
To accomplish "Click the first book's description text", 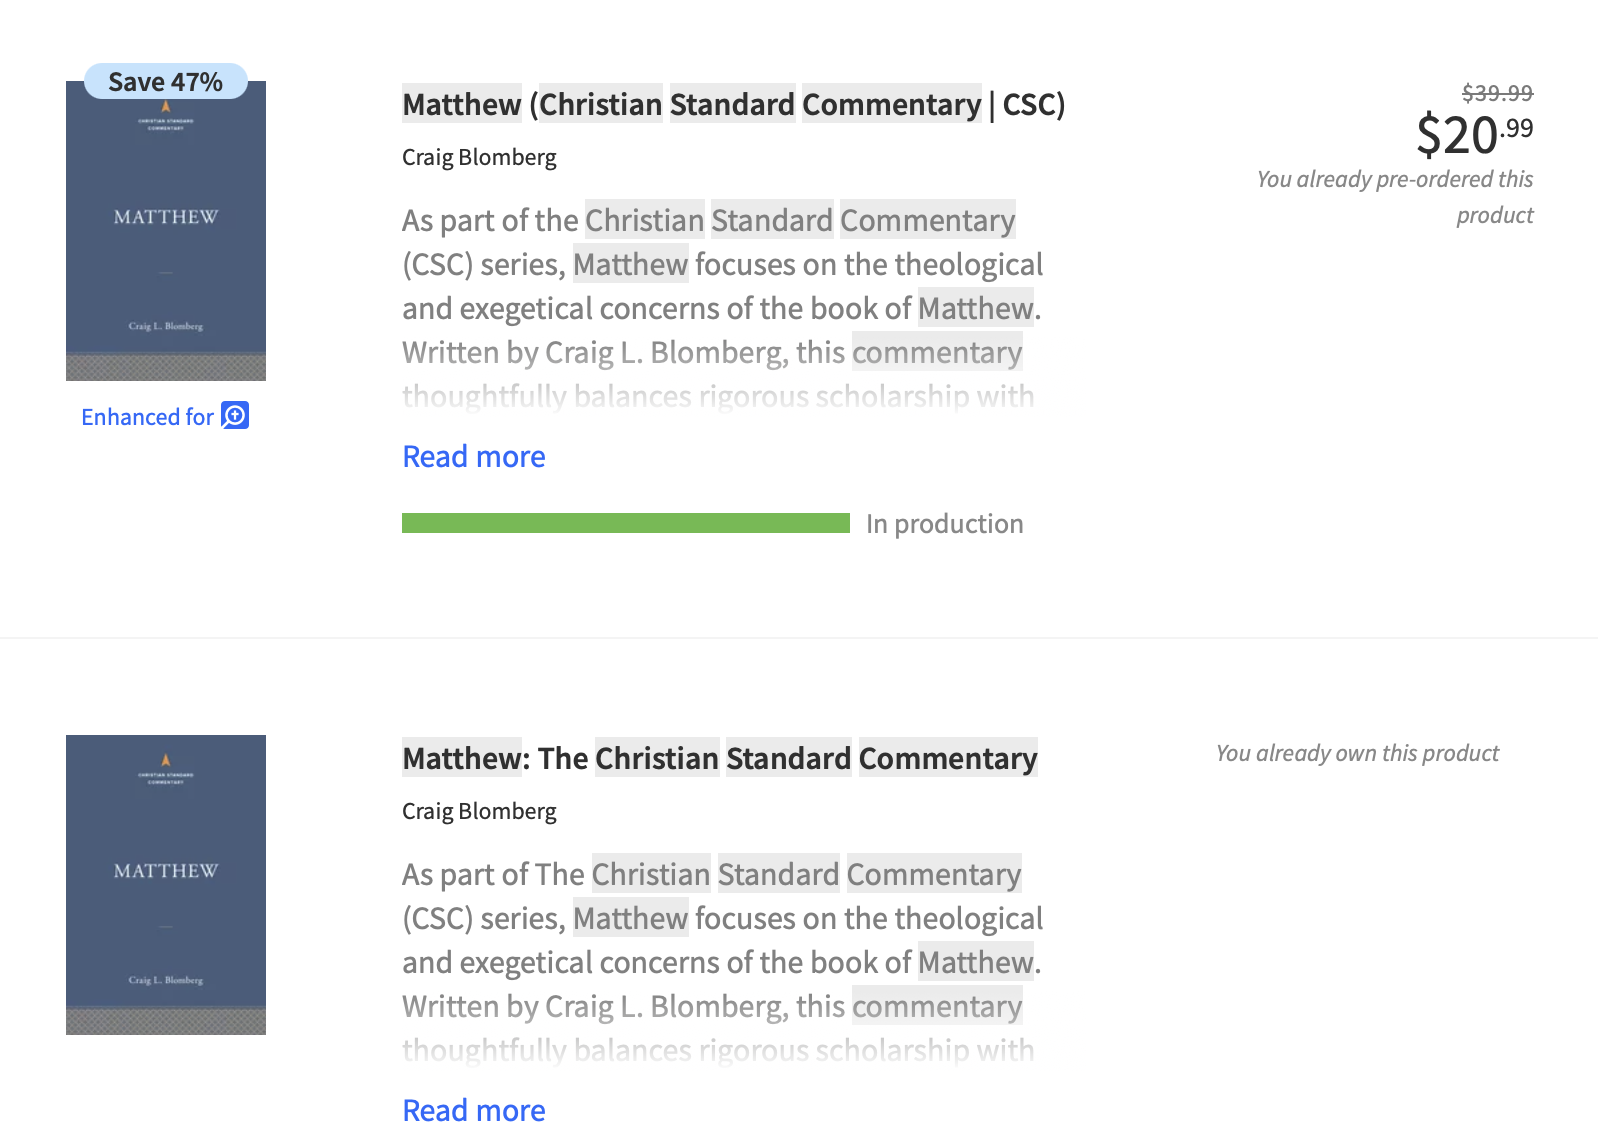I will 722,308.
